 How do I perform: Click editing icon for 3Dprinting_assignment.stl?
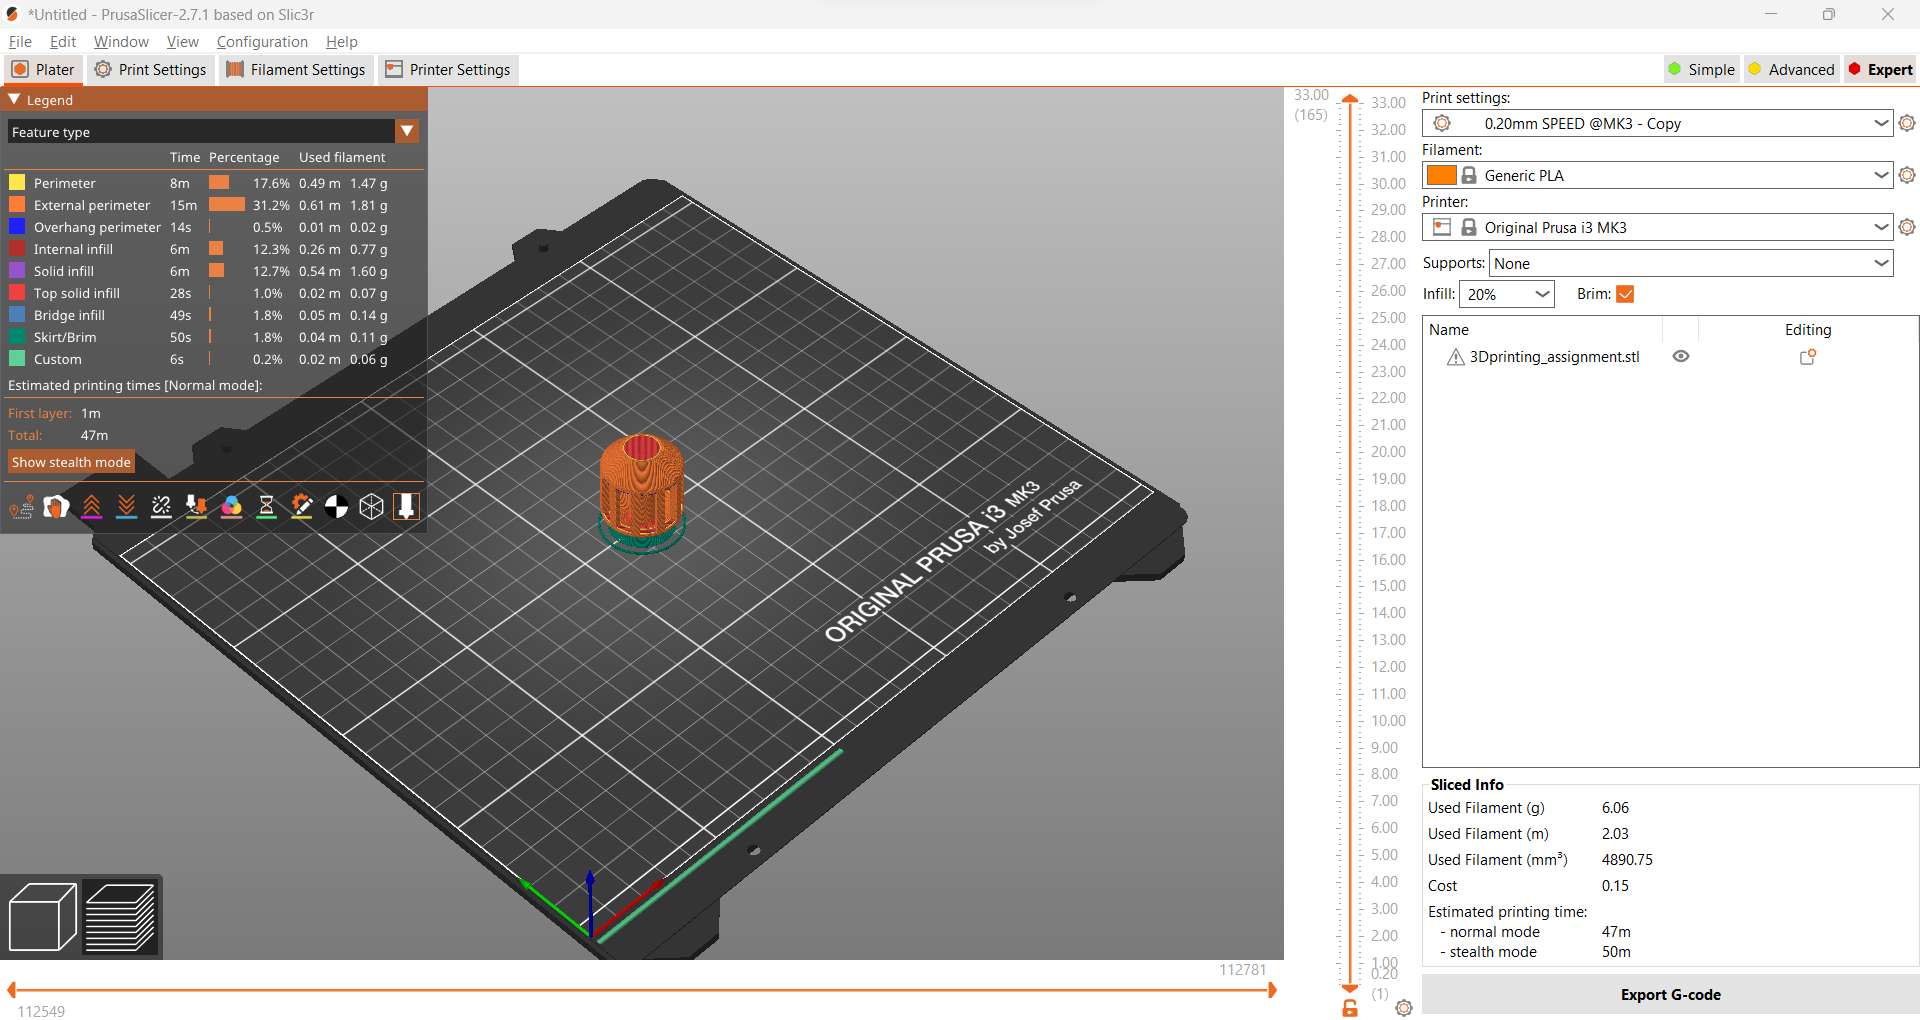tap(1808, 357)
